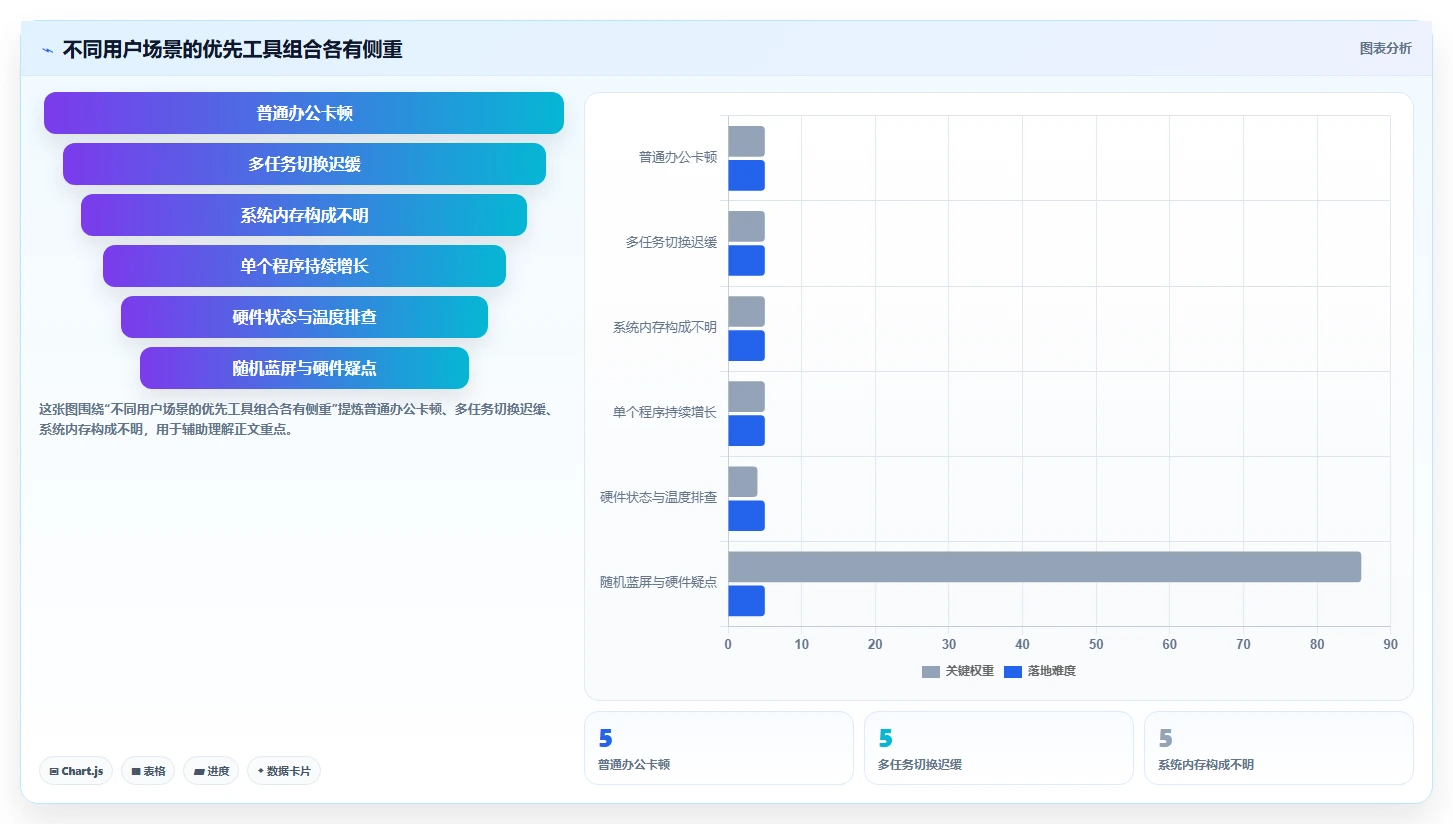
Task: Click the y-axis label 单个程序持续增长
Action: tap(665, 412)
